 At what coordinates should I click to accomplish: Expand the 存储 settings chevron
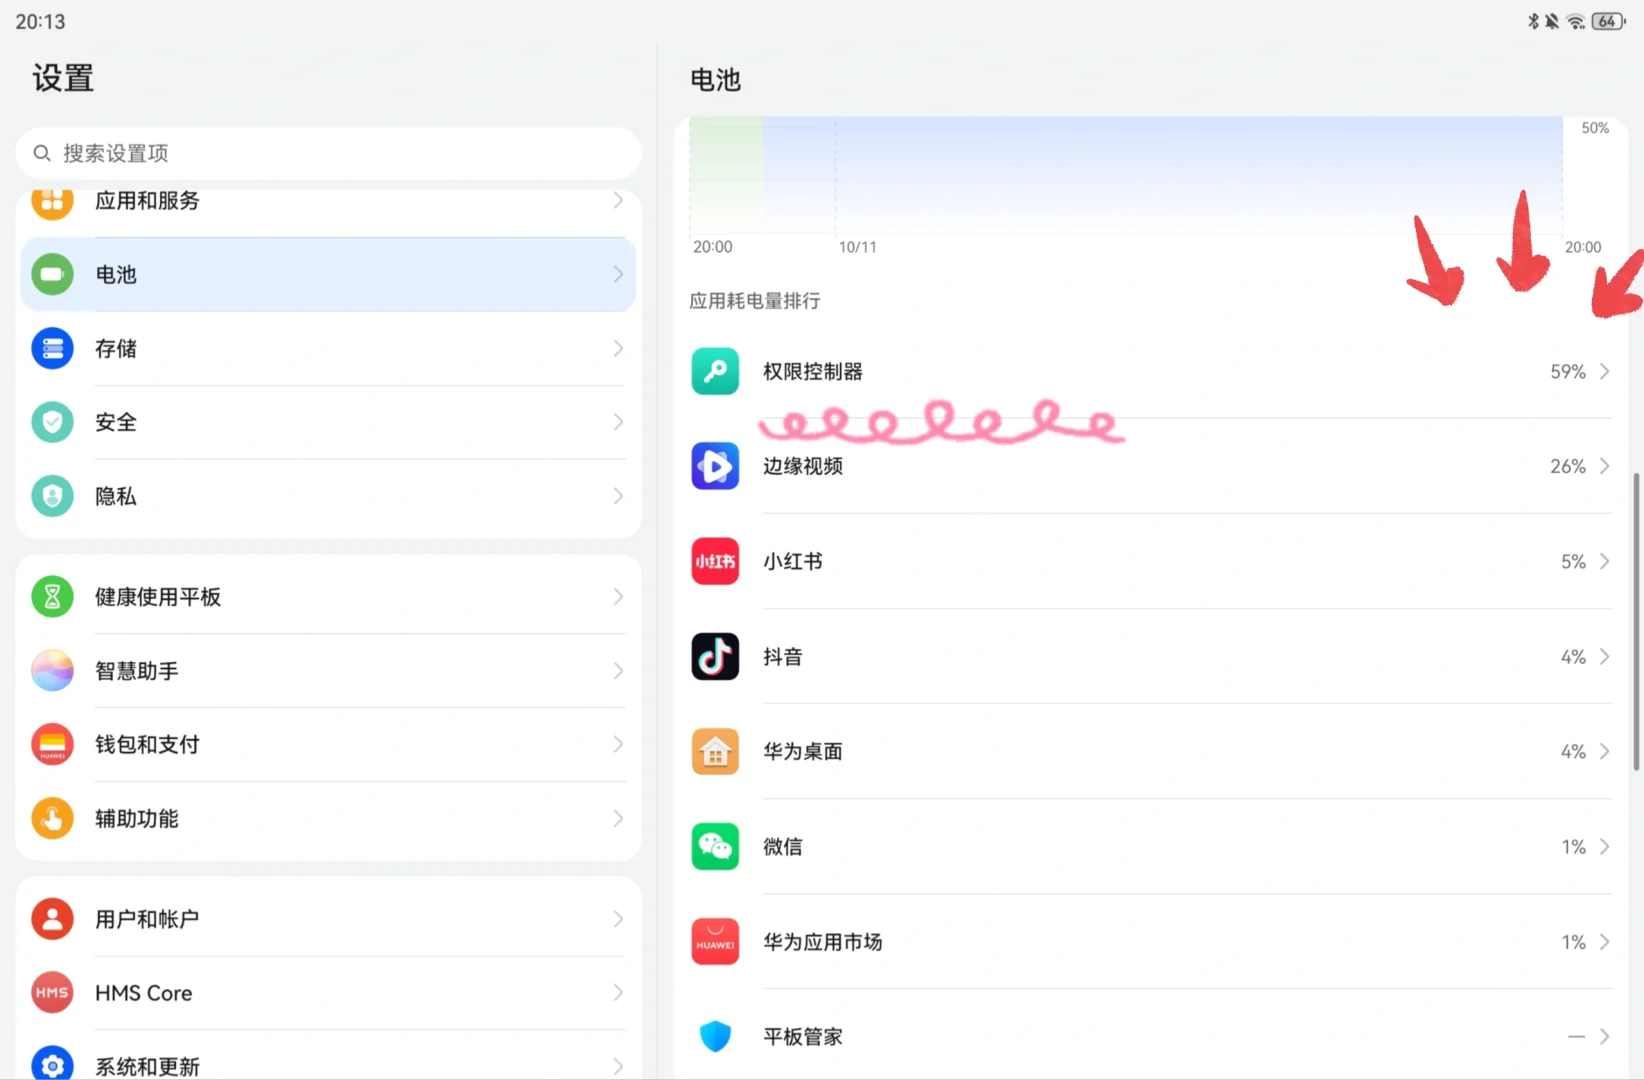tap(617, 349)
